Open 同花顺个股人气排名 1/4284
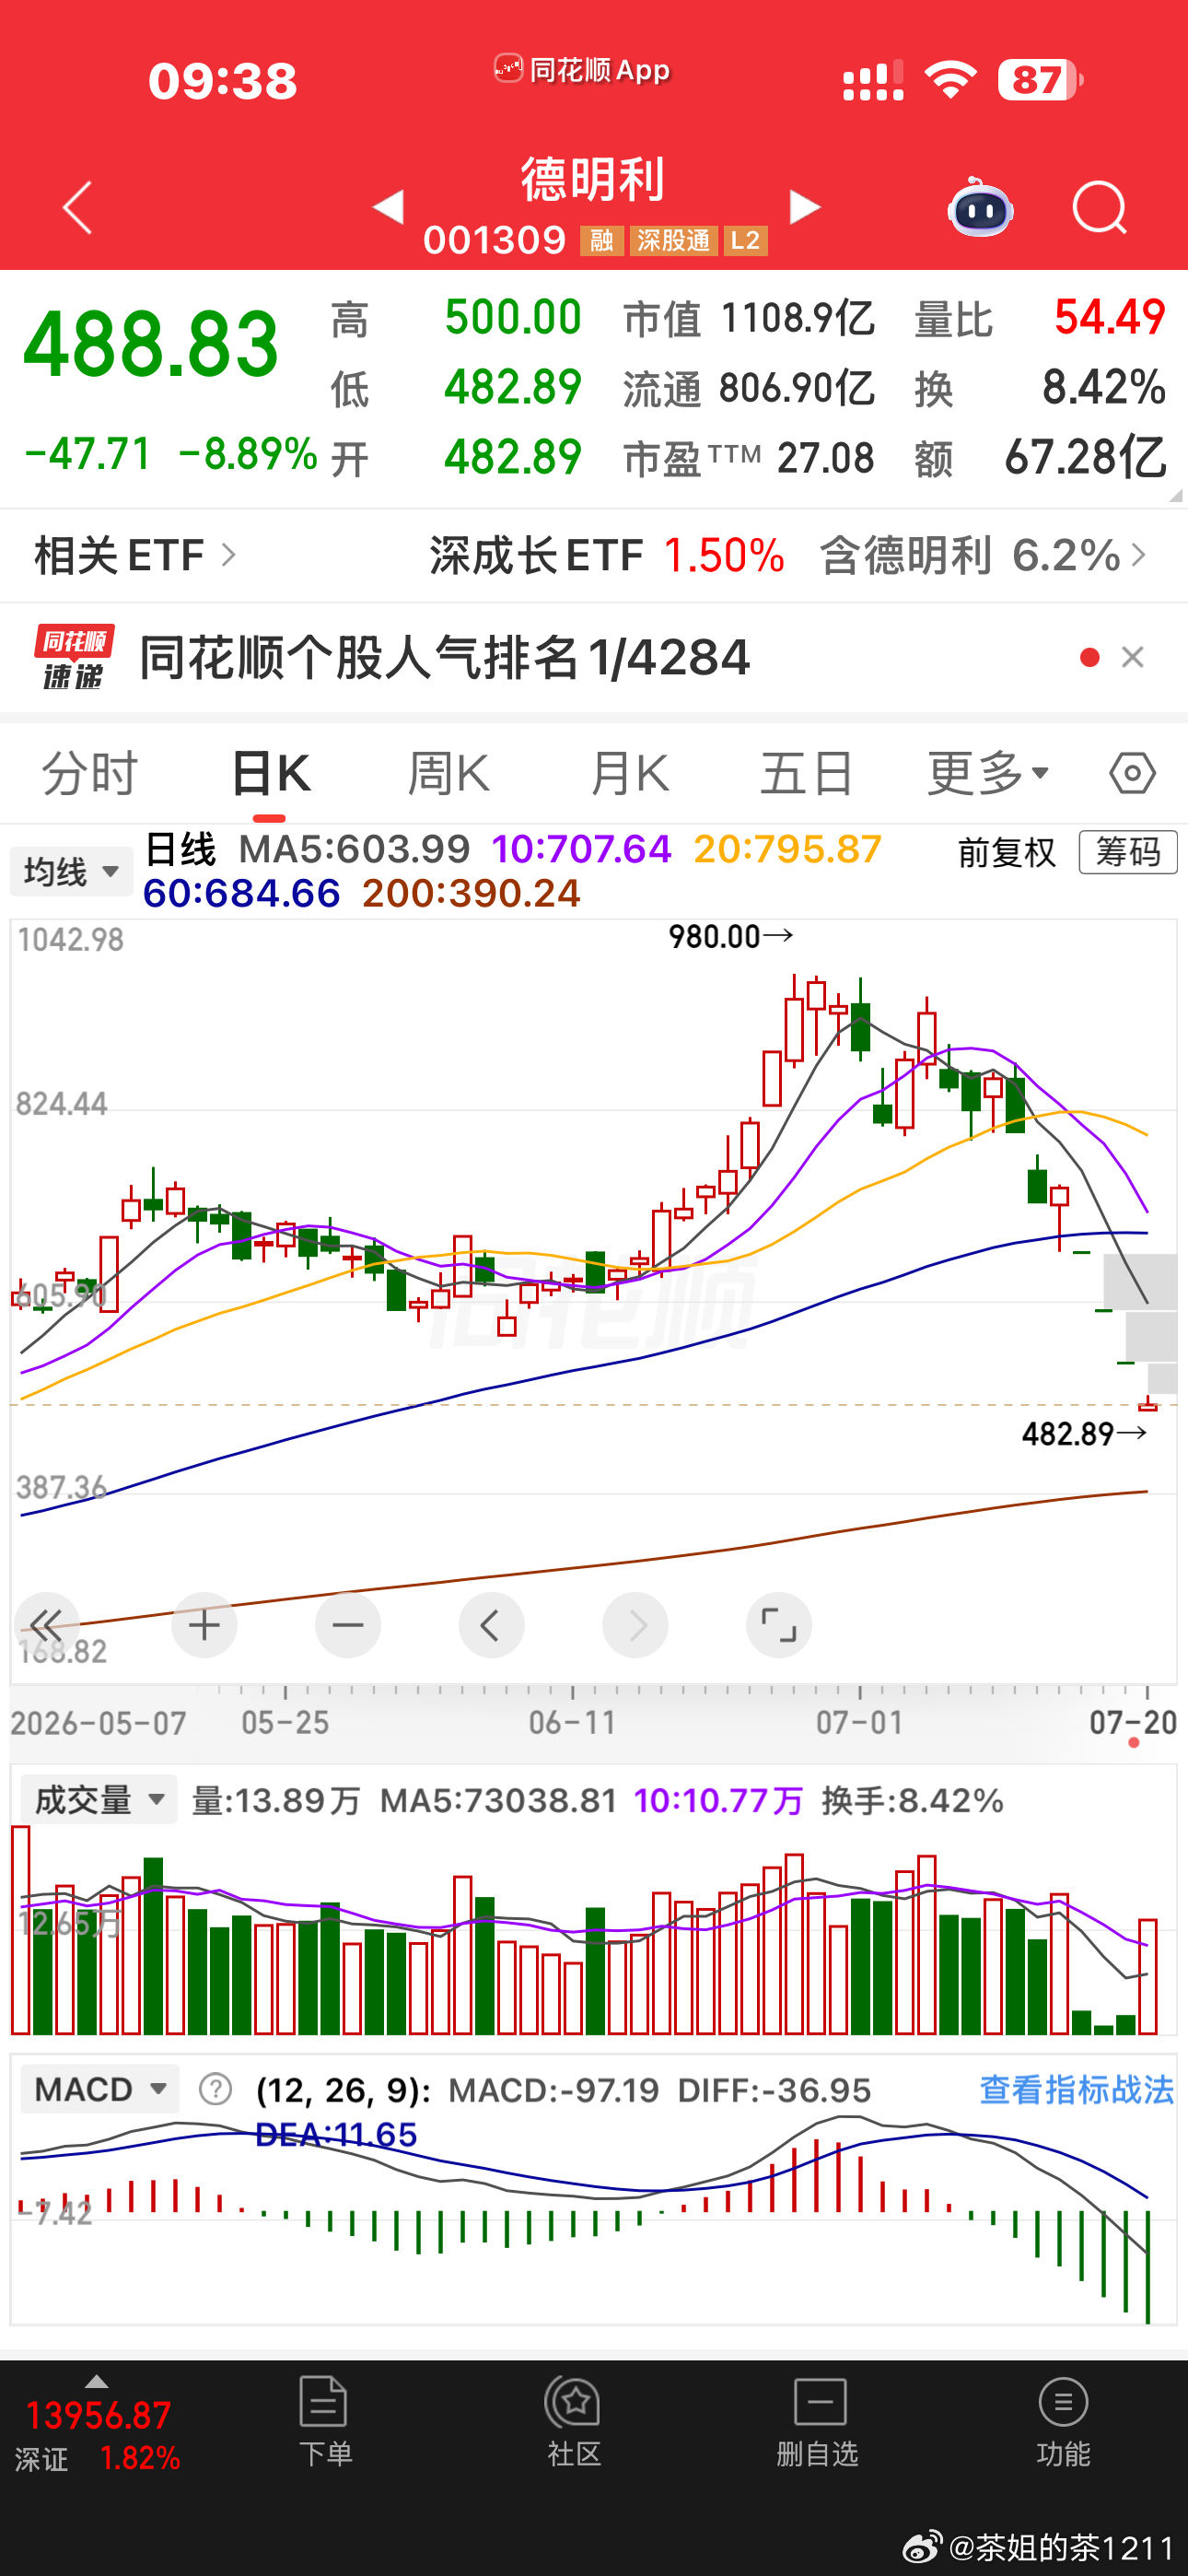Screen dimensions: 1188x2576 pos(445,657)
